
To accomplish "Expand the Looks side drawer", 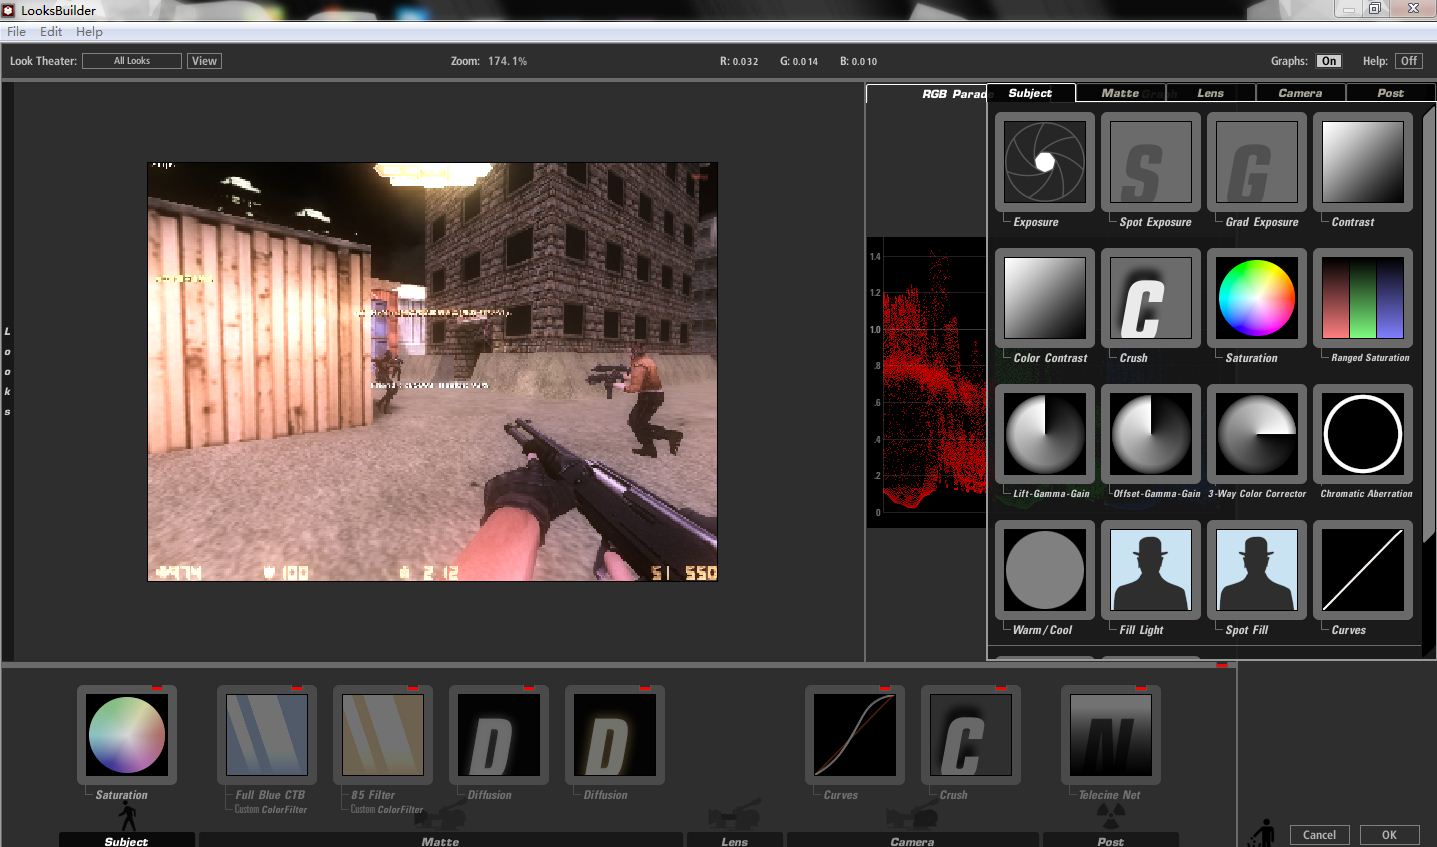I will [x=7, y=370].
